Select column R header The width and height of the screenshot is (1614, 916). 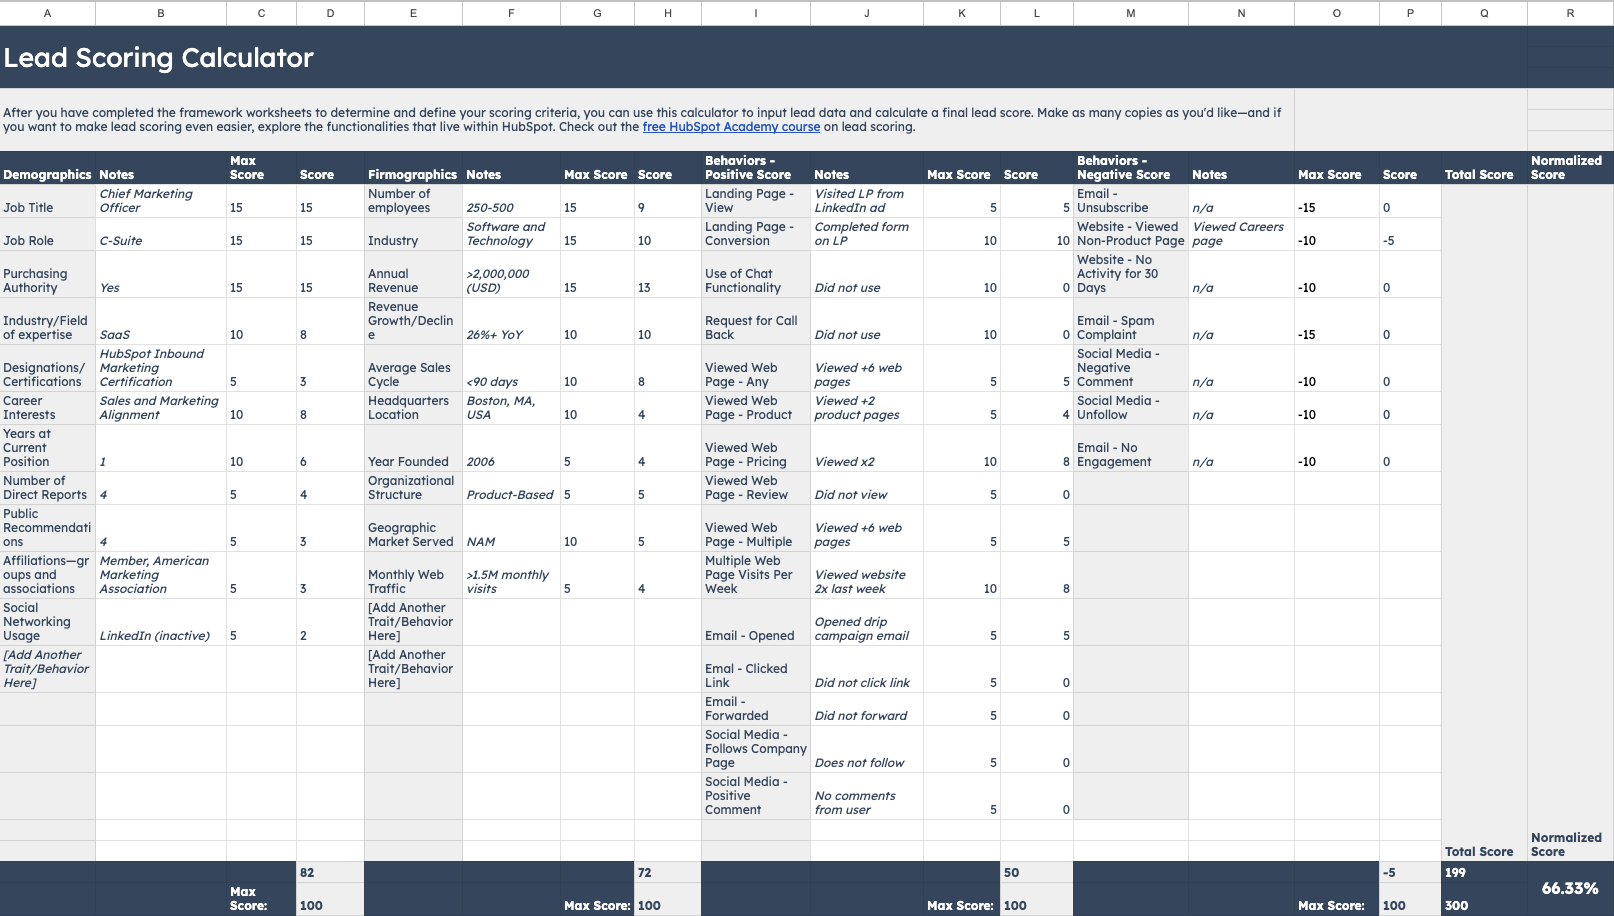click(1570, 13)
